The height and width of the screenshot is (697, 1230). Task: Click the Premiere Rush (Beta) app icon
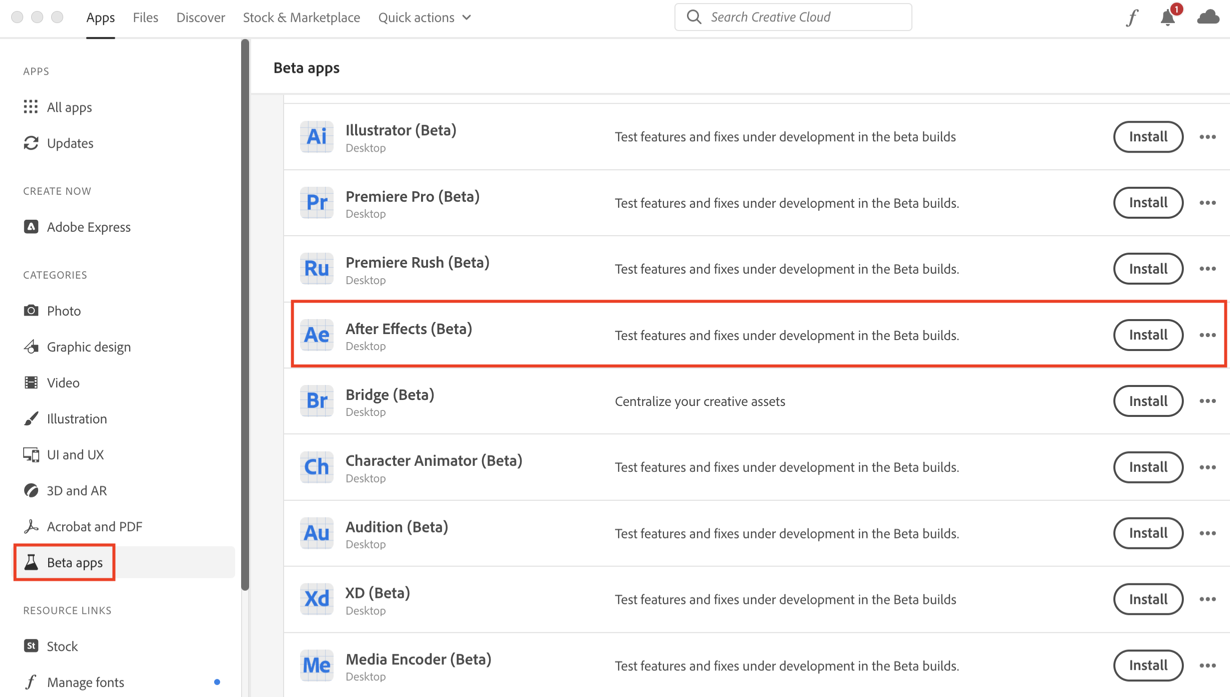click(x=317, y=269)
